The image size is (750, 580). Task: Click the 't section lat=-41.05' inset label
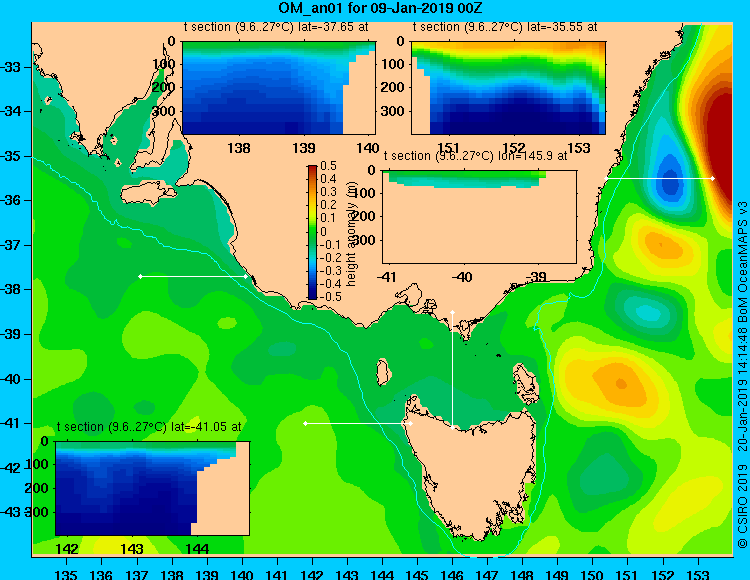149,427
